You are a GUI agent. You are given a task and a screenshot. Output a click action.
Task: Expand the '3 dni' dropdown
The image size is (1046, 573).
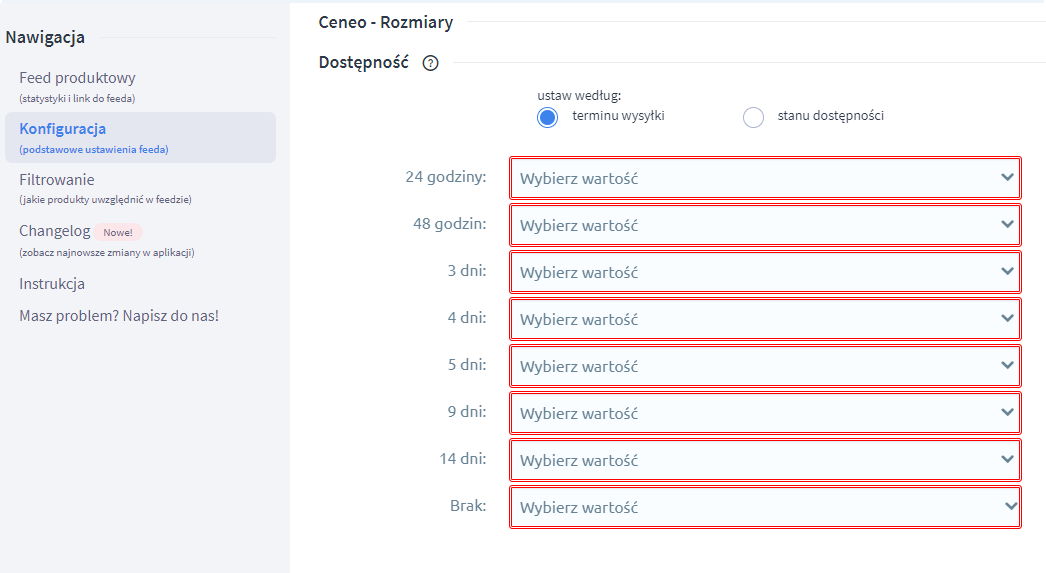coord(765,272)
